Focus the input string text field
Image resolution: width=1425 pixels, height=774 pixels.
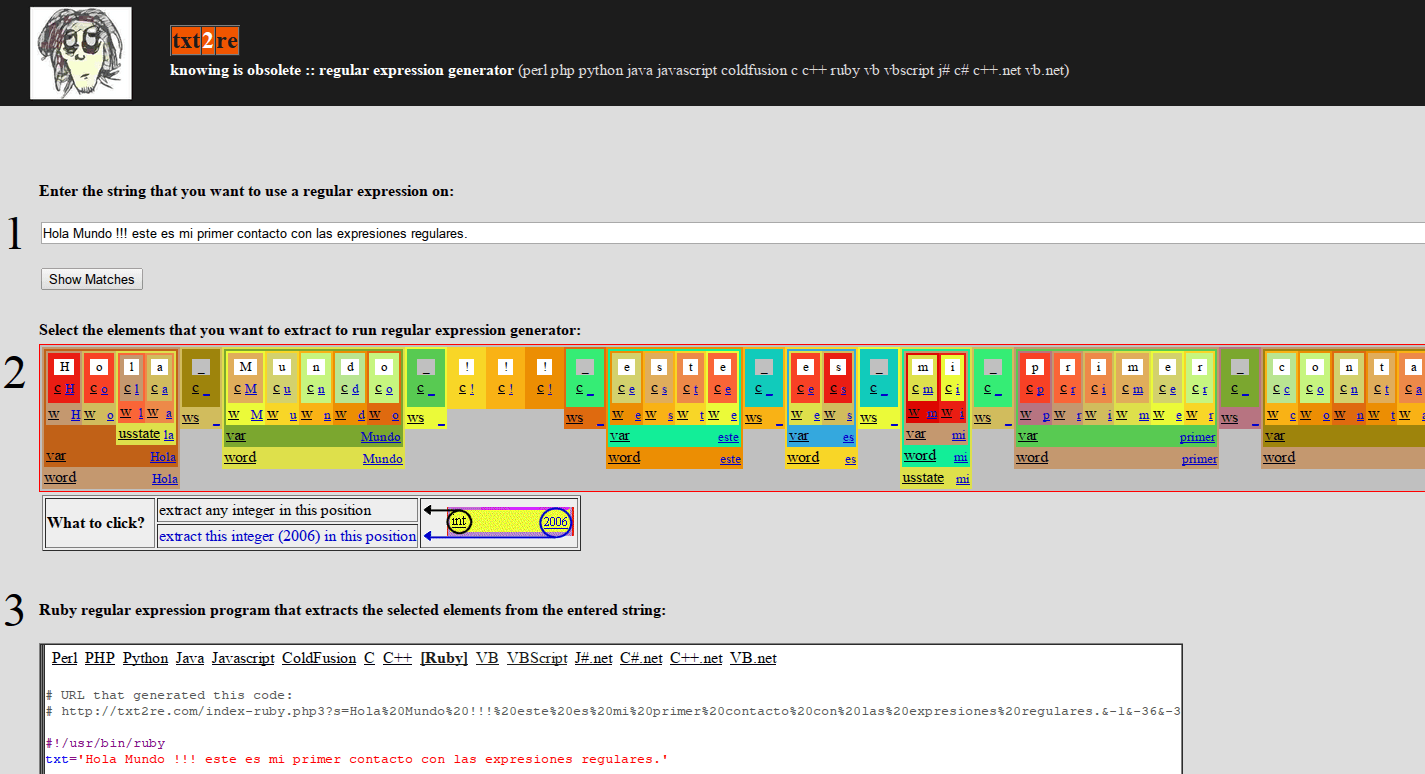click(x=730, y=233)
